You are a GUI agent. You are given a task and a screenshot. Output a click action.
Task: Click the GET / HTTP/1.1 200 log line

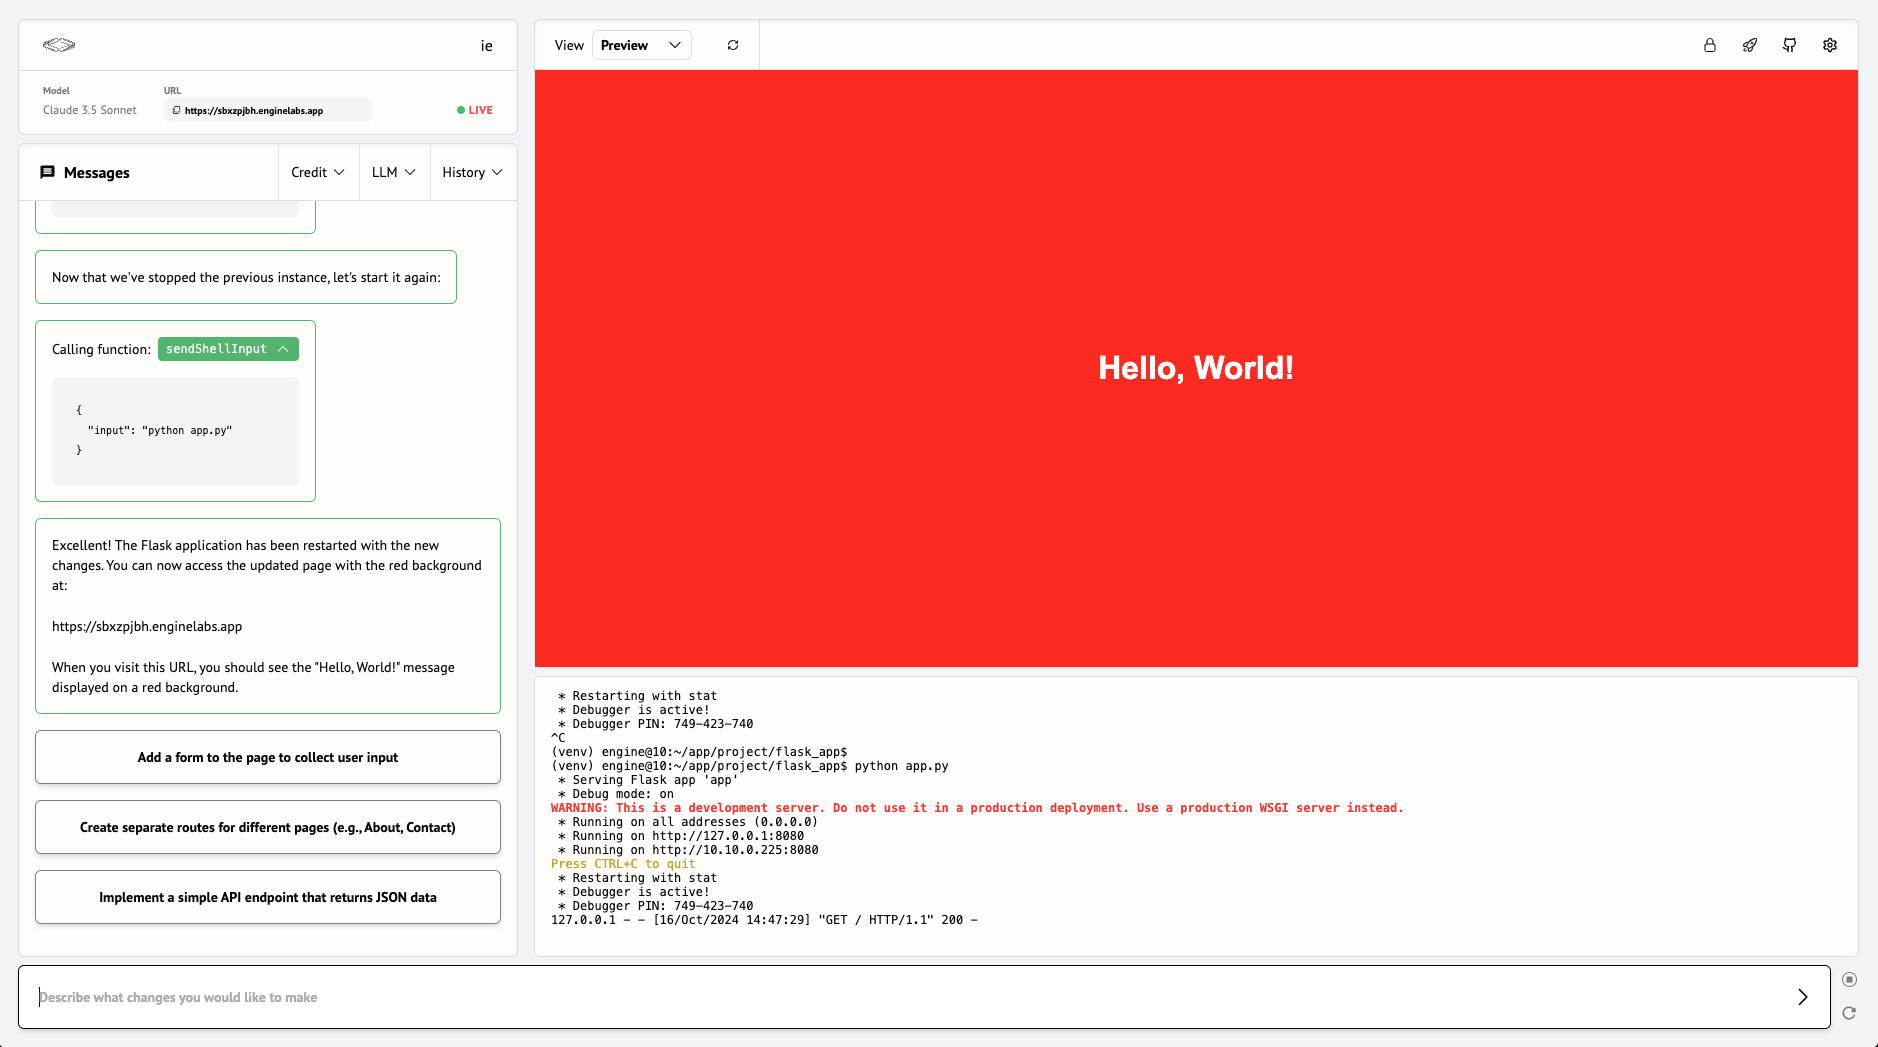[764, 920]
